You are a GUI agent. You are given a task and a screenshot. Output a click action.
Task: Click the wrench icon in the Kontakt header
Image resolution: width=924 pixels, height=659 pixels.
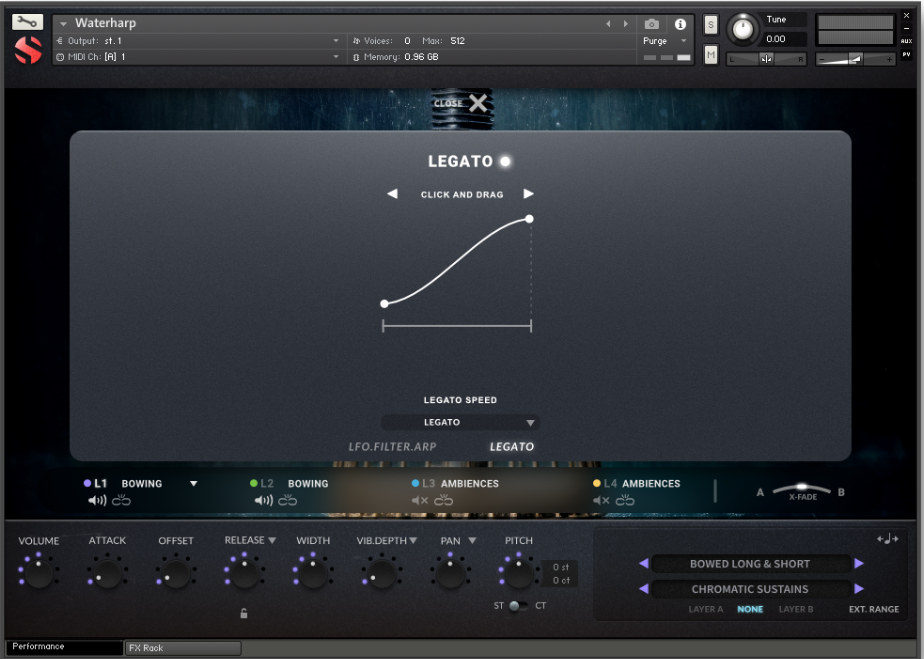pyautogui.click(x=27, y=22)
